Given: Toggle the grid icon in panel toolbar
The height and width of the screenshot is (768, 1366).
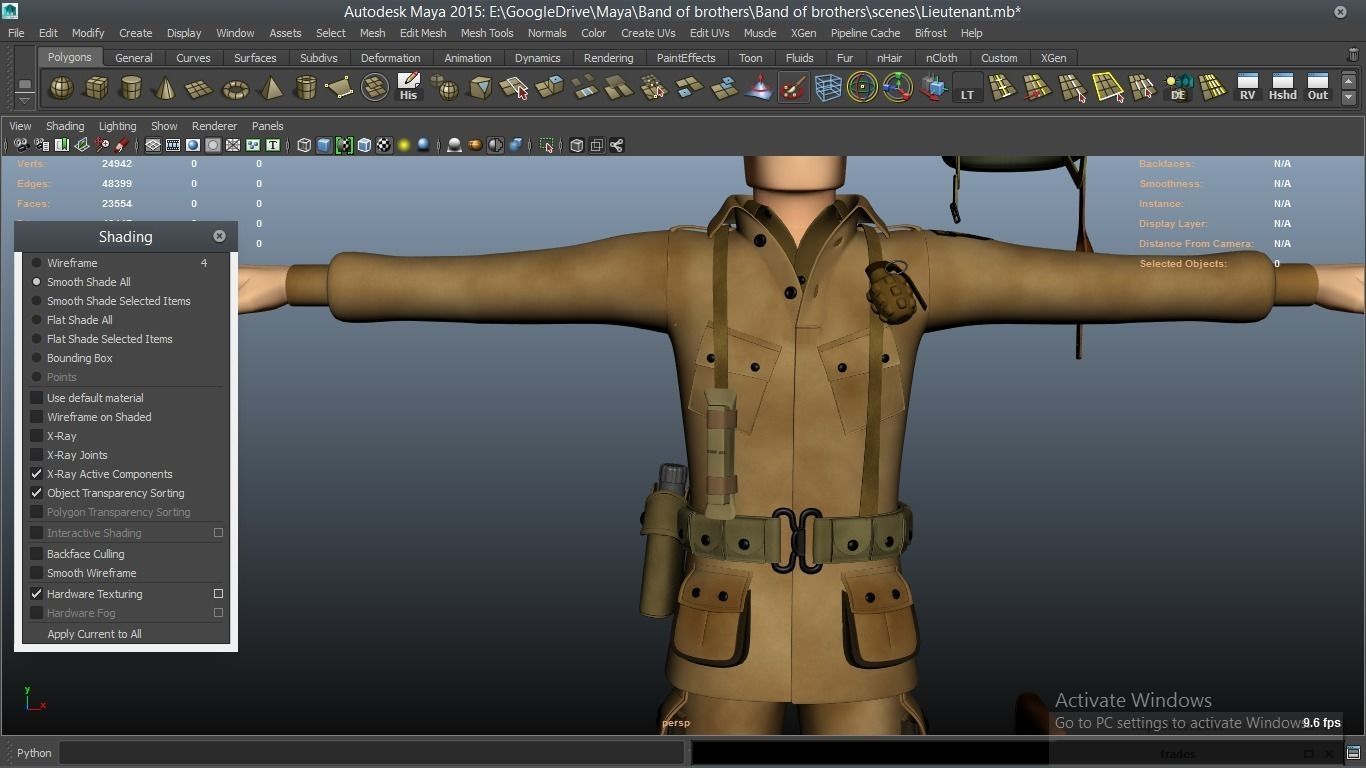Looking at the screenshot, I should [153, 145].
